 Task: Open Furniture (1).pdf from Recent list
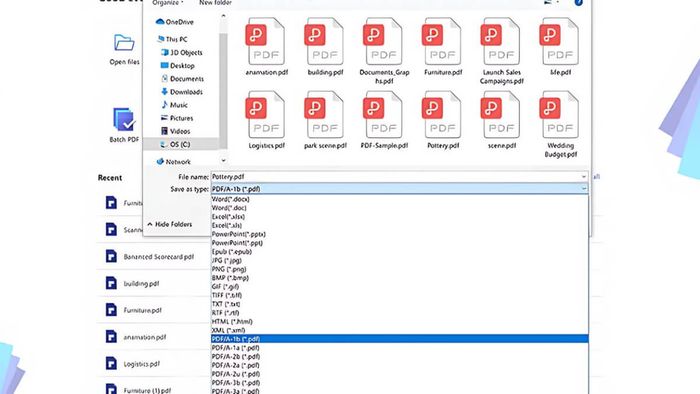(147, 390)
